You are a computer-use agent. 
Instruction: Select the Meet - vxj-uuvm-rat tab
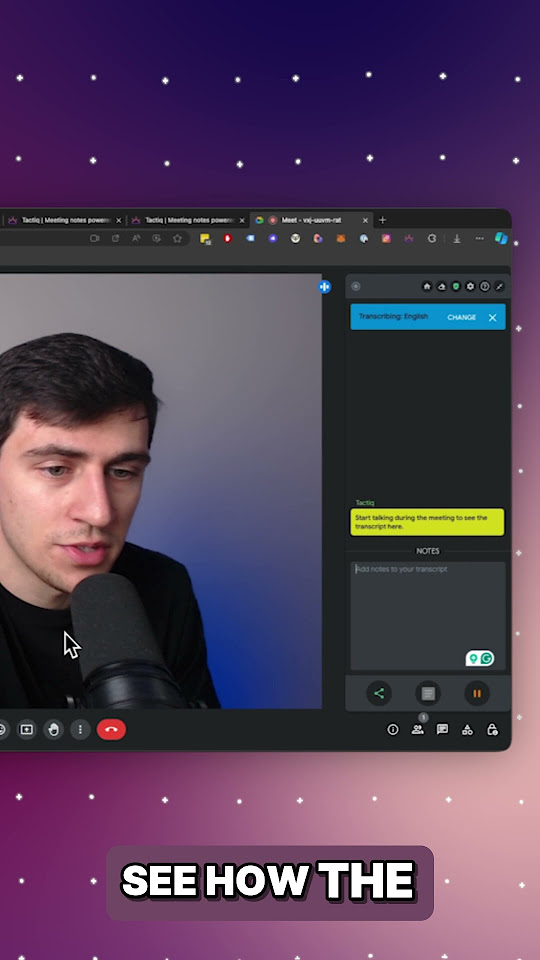[x=310, y=220]
